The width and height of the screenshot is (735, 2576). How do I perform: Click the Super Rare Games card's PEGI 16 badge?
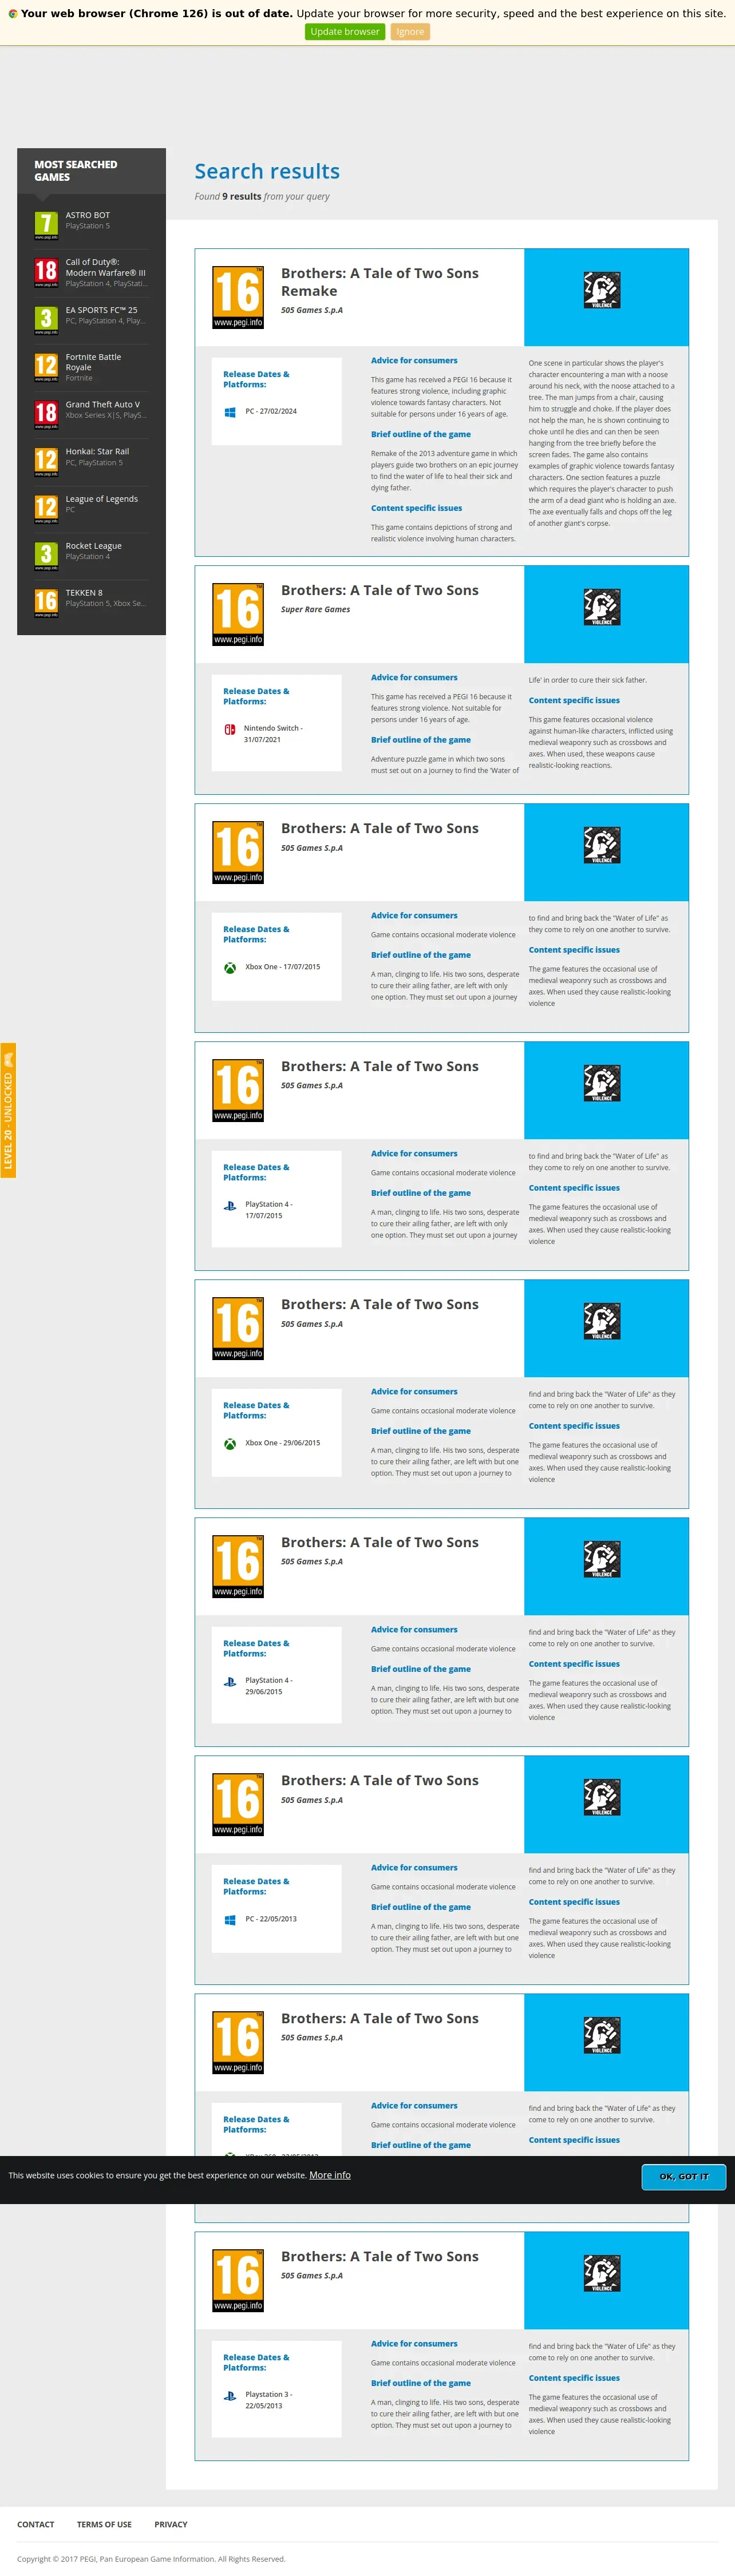pyautogui.click(x=238, y=615)
